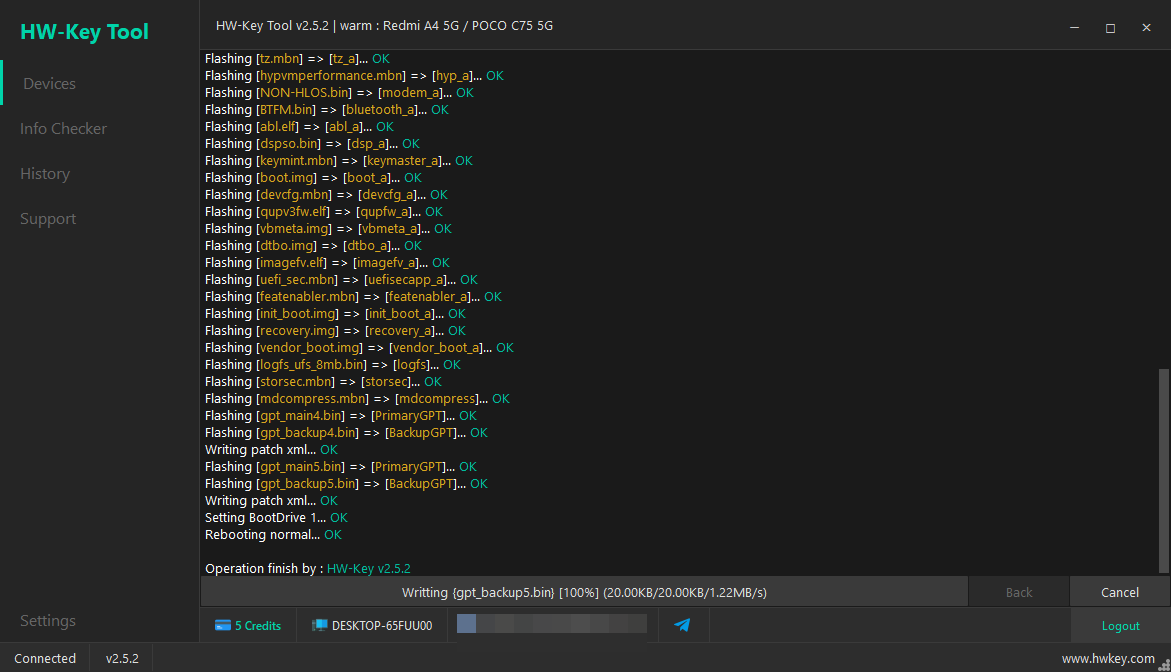Go to the History page

tap(45, 173)
